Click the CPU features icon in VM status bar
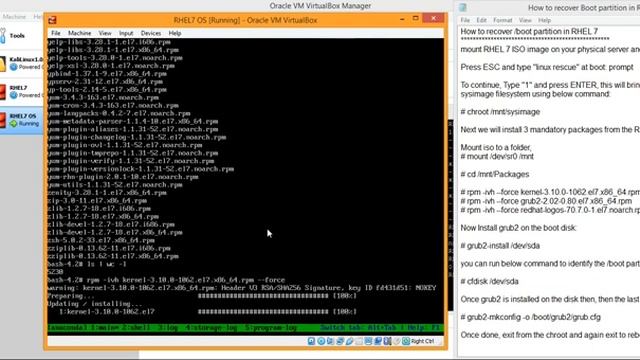 point(387,341)
